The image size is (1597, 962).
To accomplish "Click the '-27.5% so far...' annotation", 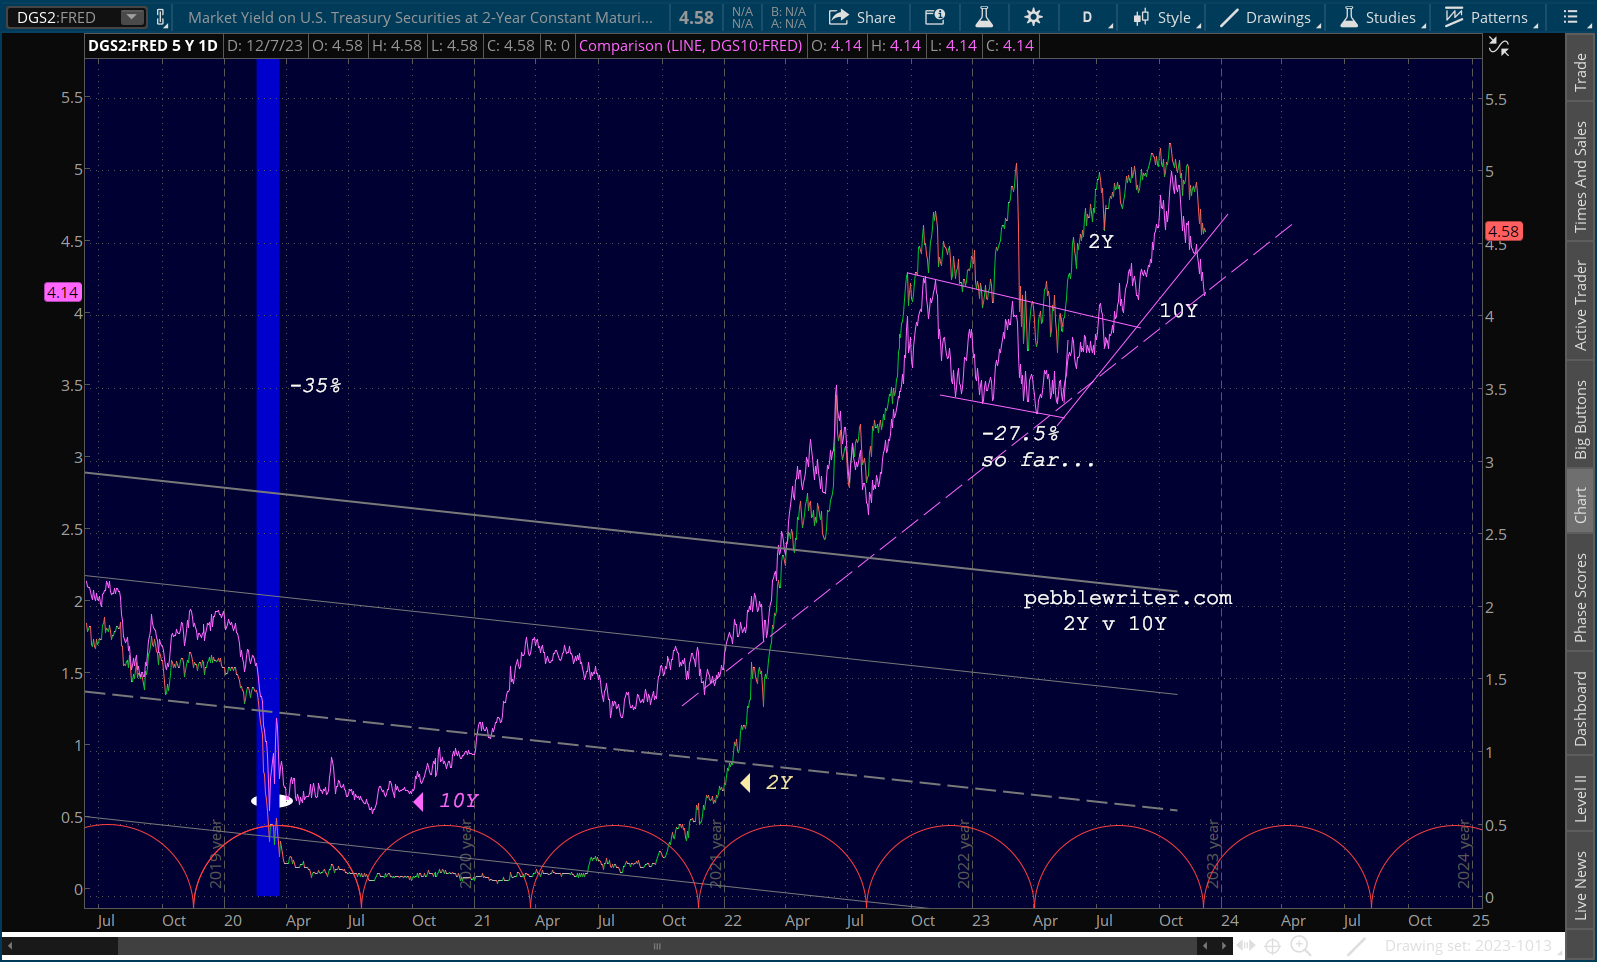I will tap(1037, 447).
